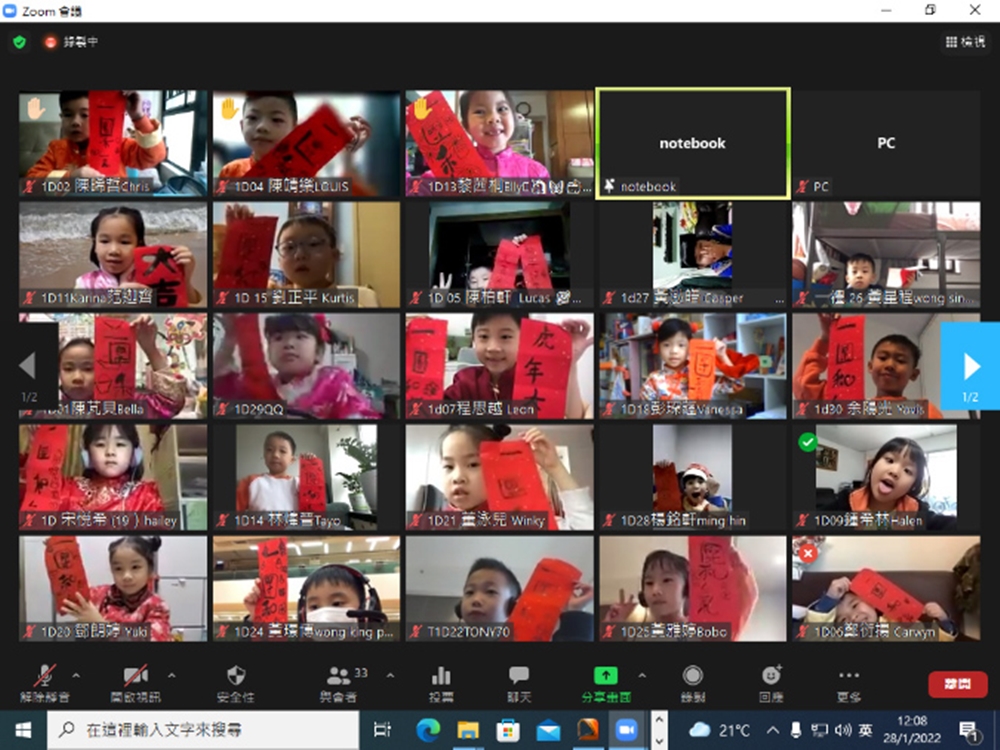
Task: Show hidden system tray icons
Action: pyautogui.click(x=773, y=730)
